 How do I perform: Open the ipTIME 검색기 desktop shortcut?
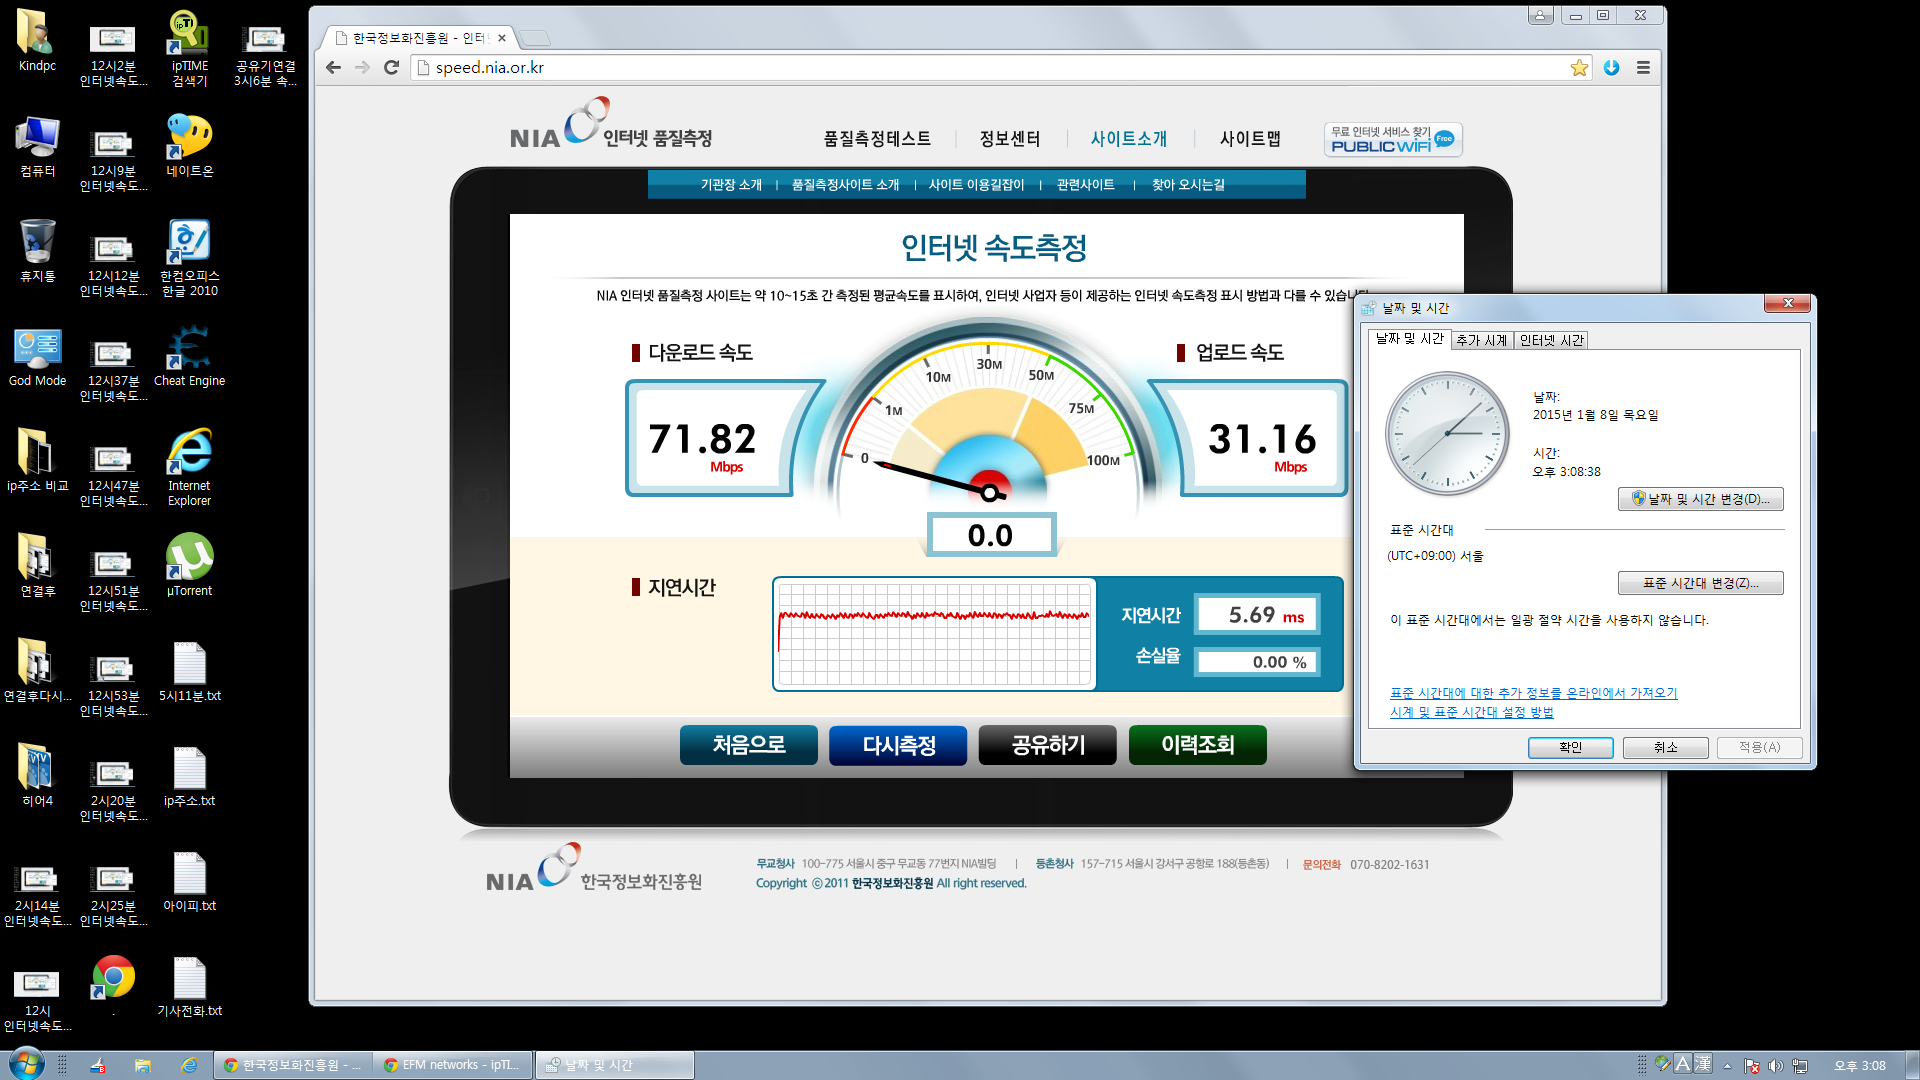(189, 47)
